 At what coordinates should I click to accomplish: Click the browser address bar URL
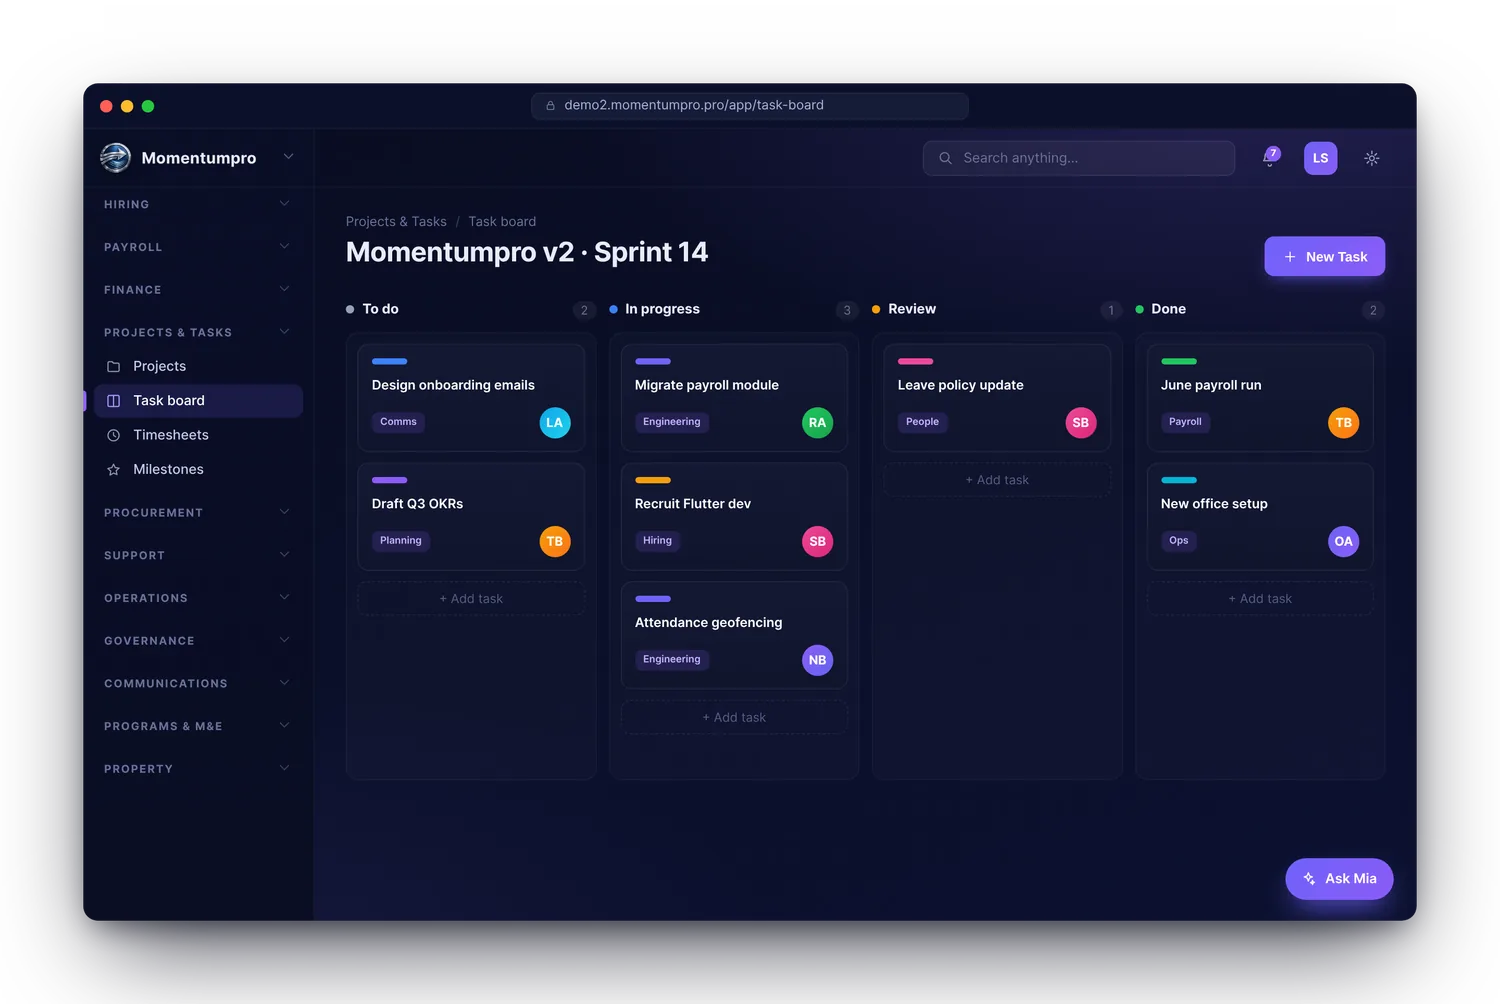pyautogui.click(x=694, y=105)
